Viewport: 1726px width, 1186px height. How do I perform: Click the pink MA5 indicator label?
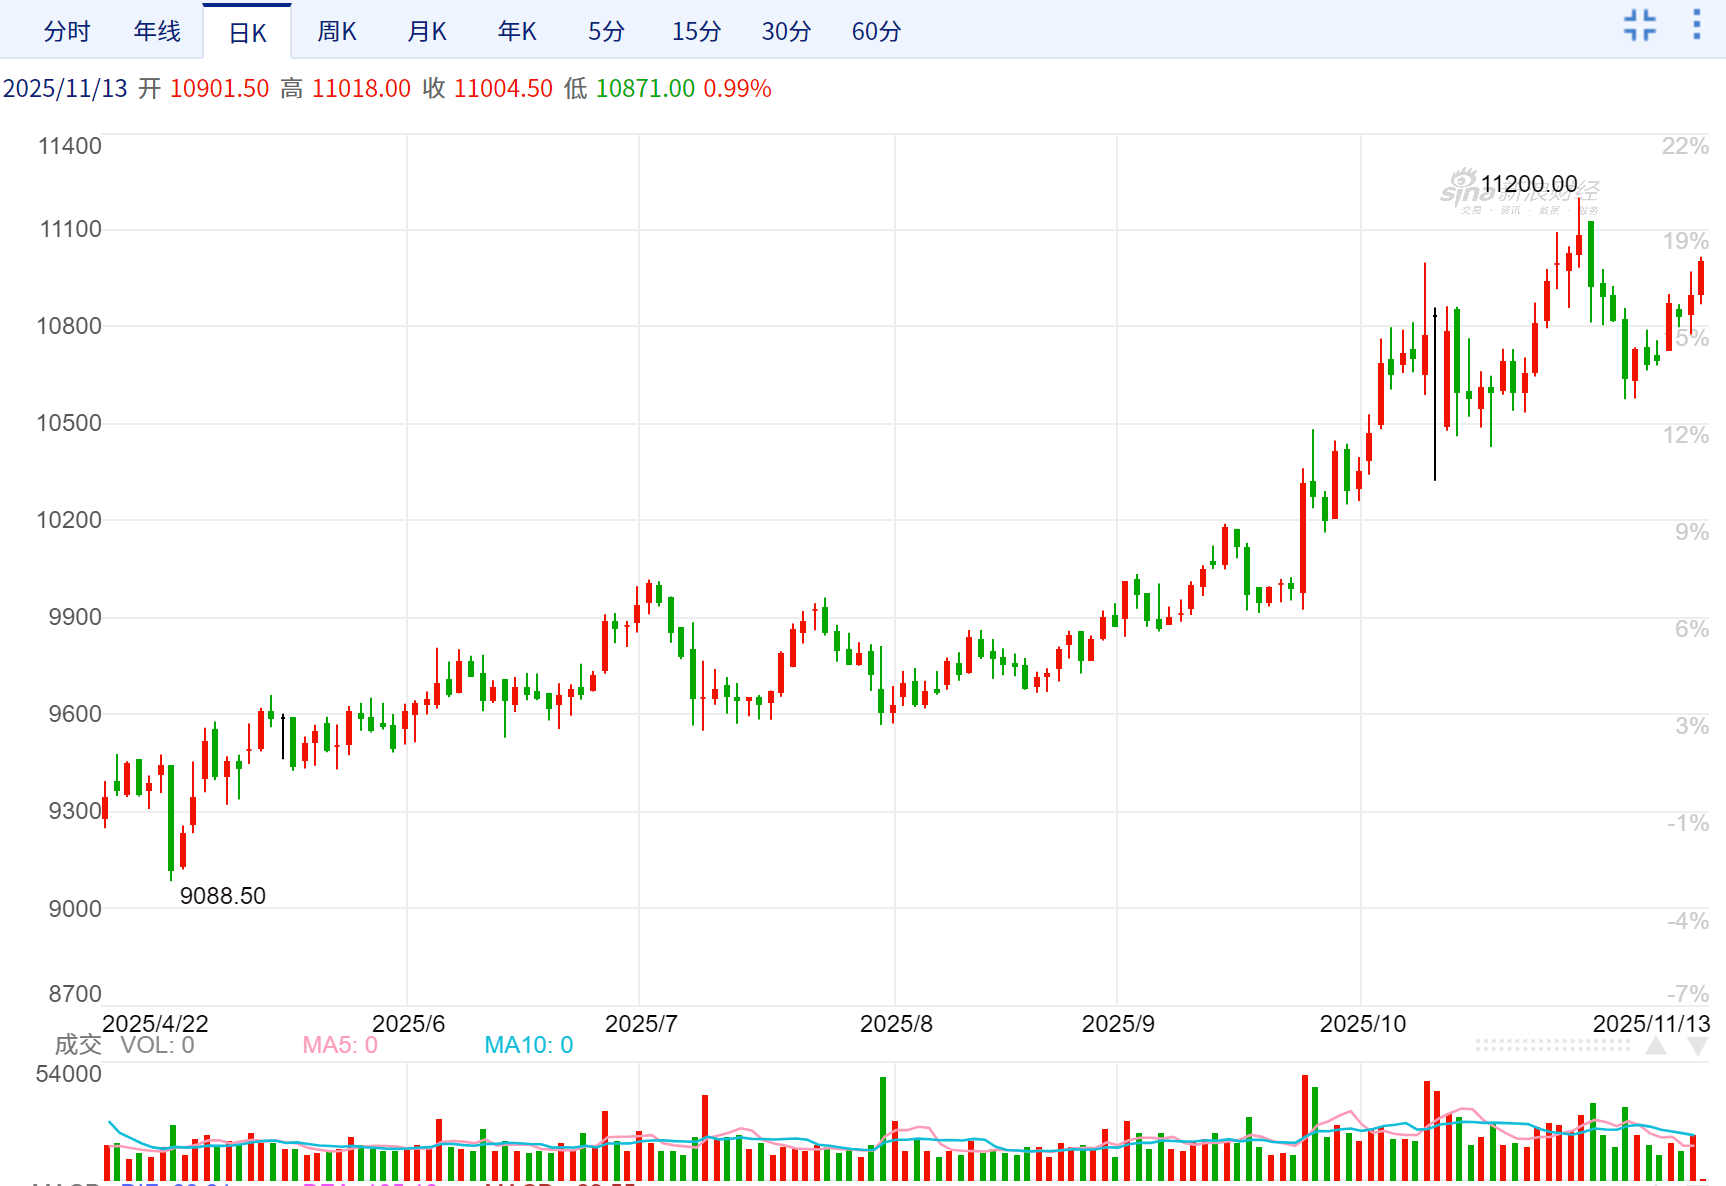pos(340,1045)
